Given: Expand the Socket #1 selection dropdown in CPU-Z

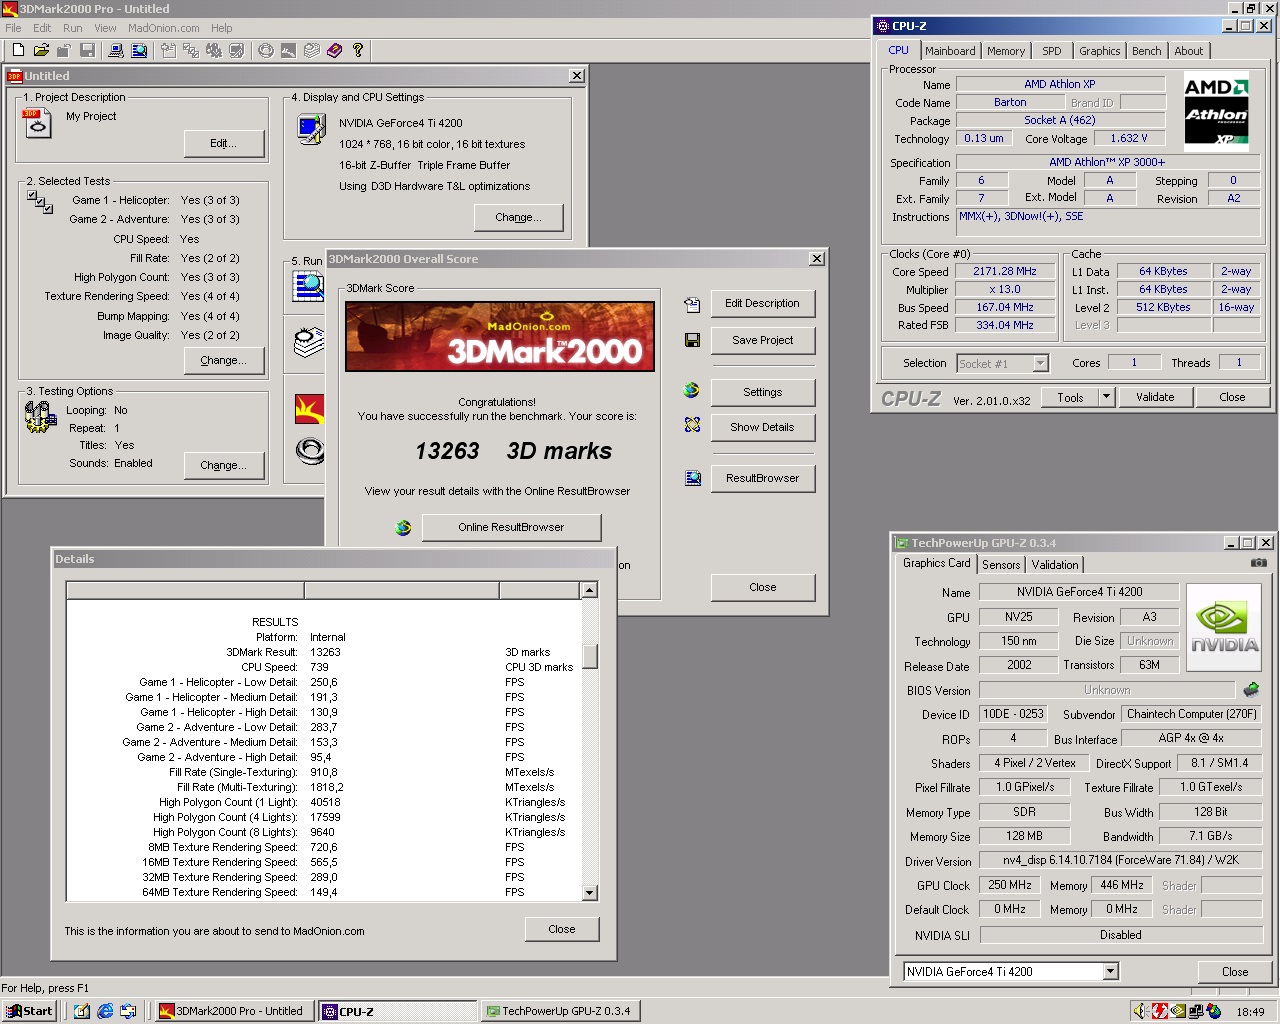Looking at the screenshot, I should point(1039,363).
